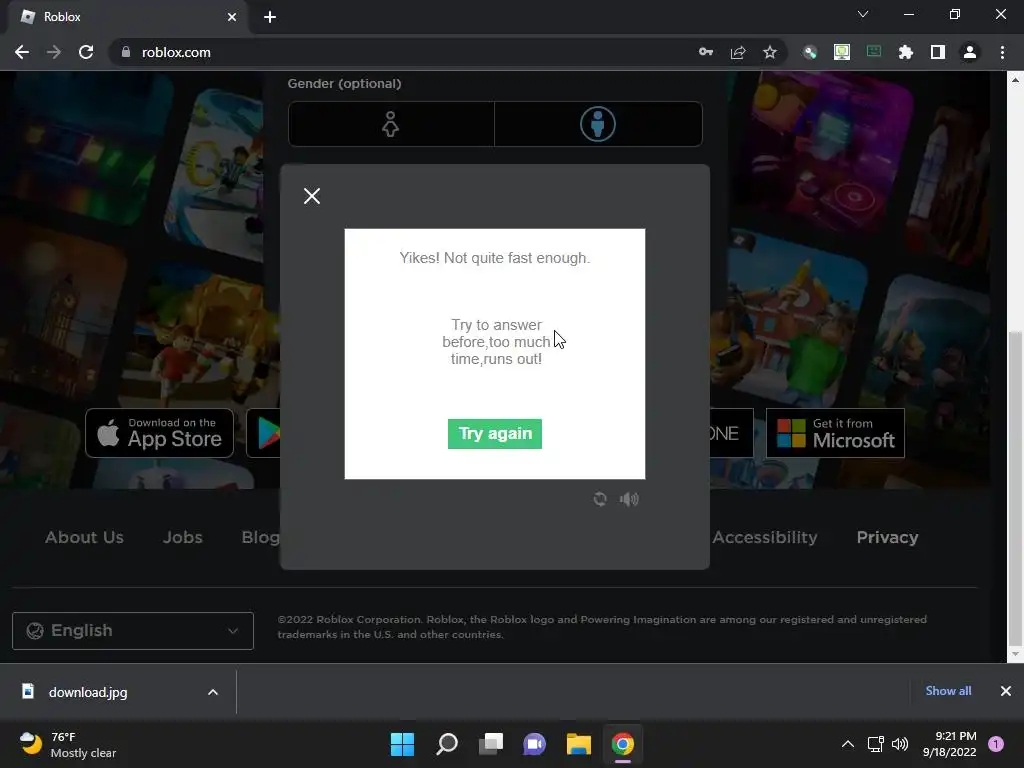Click the scrollbar down arrow
This screenshot has height=768, width=1024.
tap(1015, 654)
